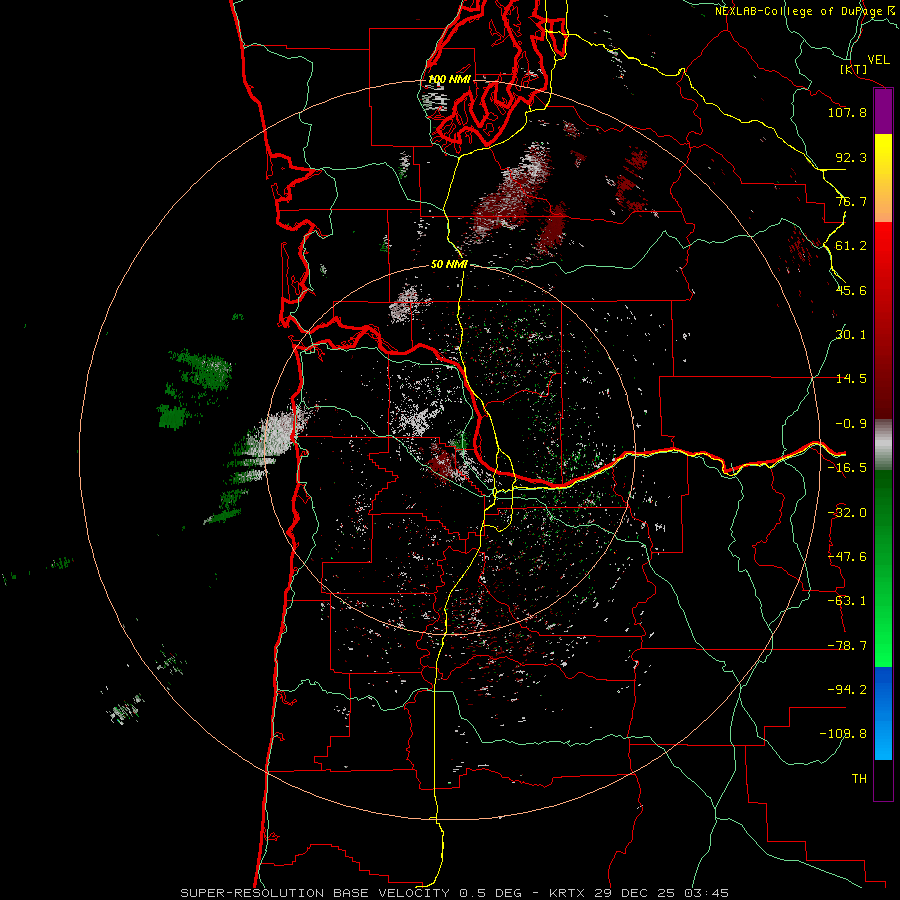Click the 14.5 velocity scale value

click(x=851, y=379)
